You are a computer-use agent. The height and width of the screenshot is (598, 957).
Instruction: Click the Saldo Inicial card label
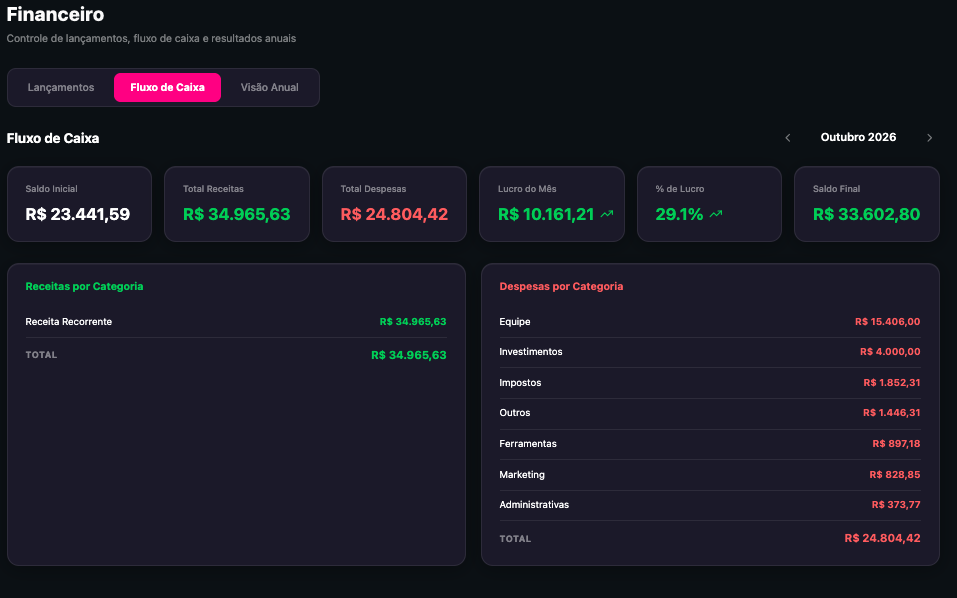coord(51,189)
